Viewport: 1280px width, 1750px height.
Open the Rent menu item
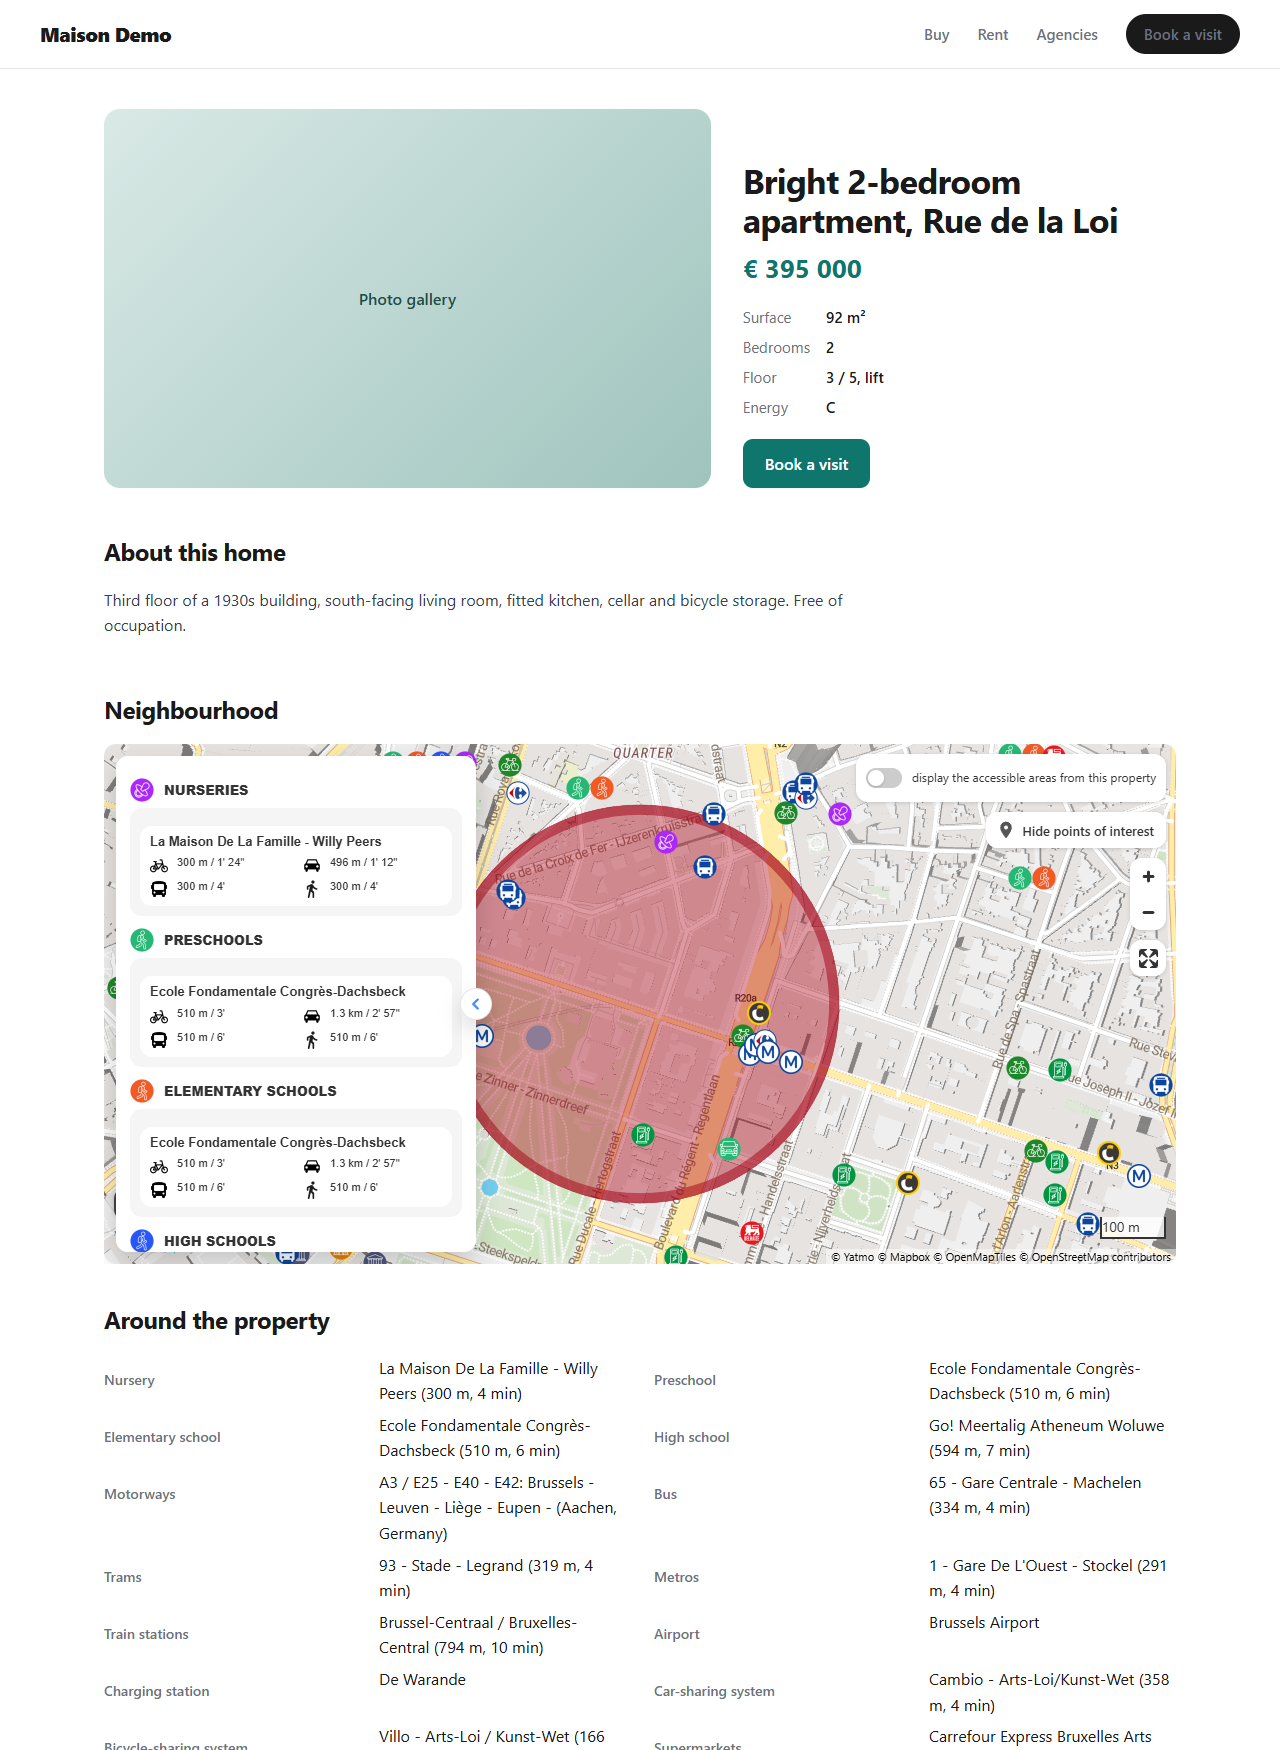click(x=993, y=35)
